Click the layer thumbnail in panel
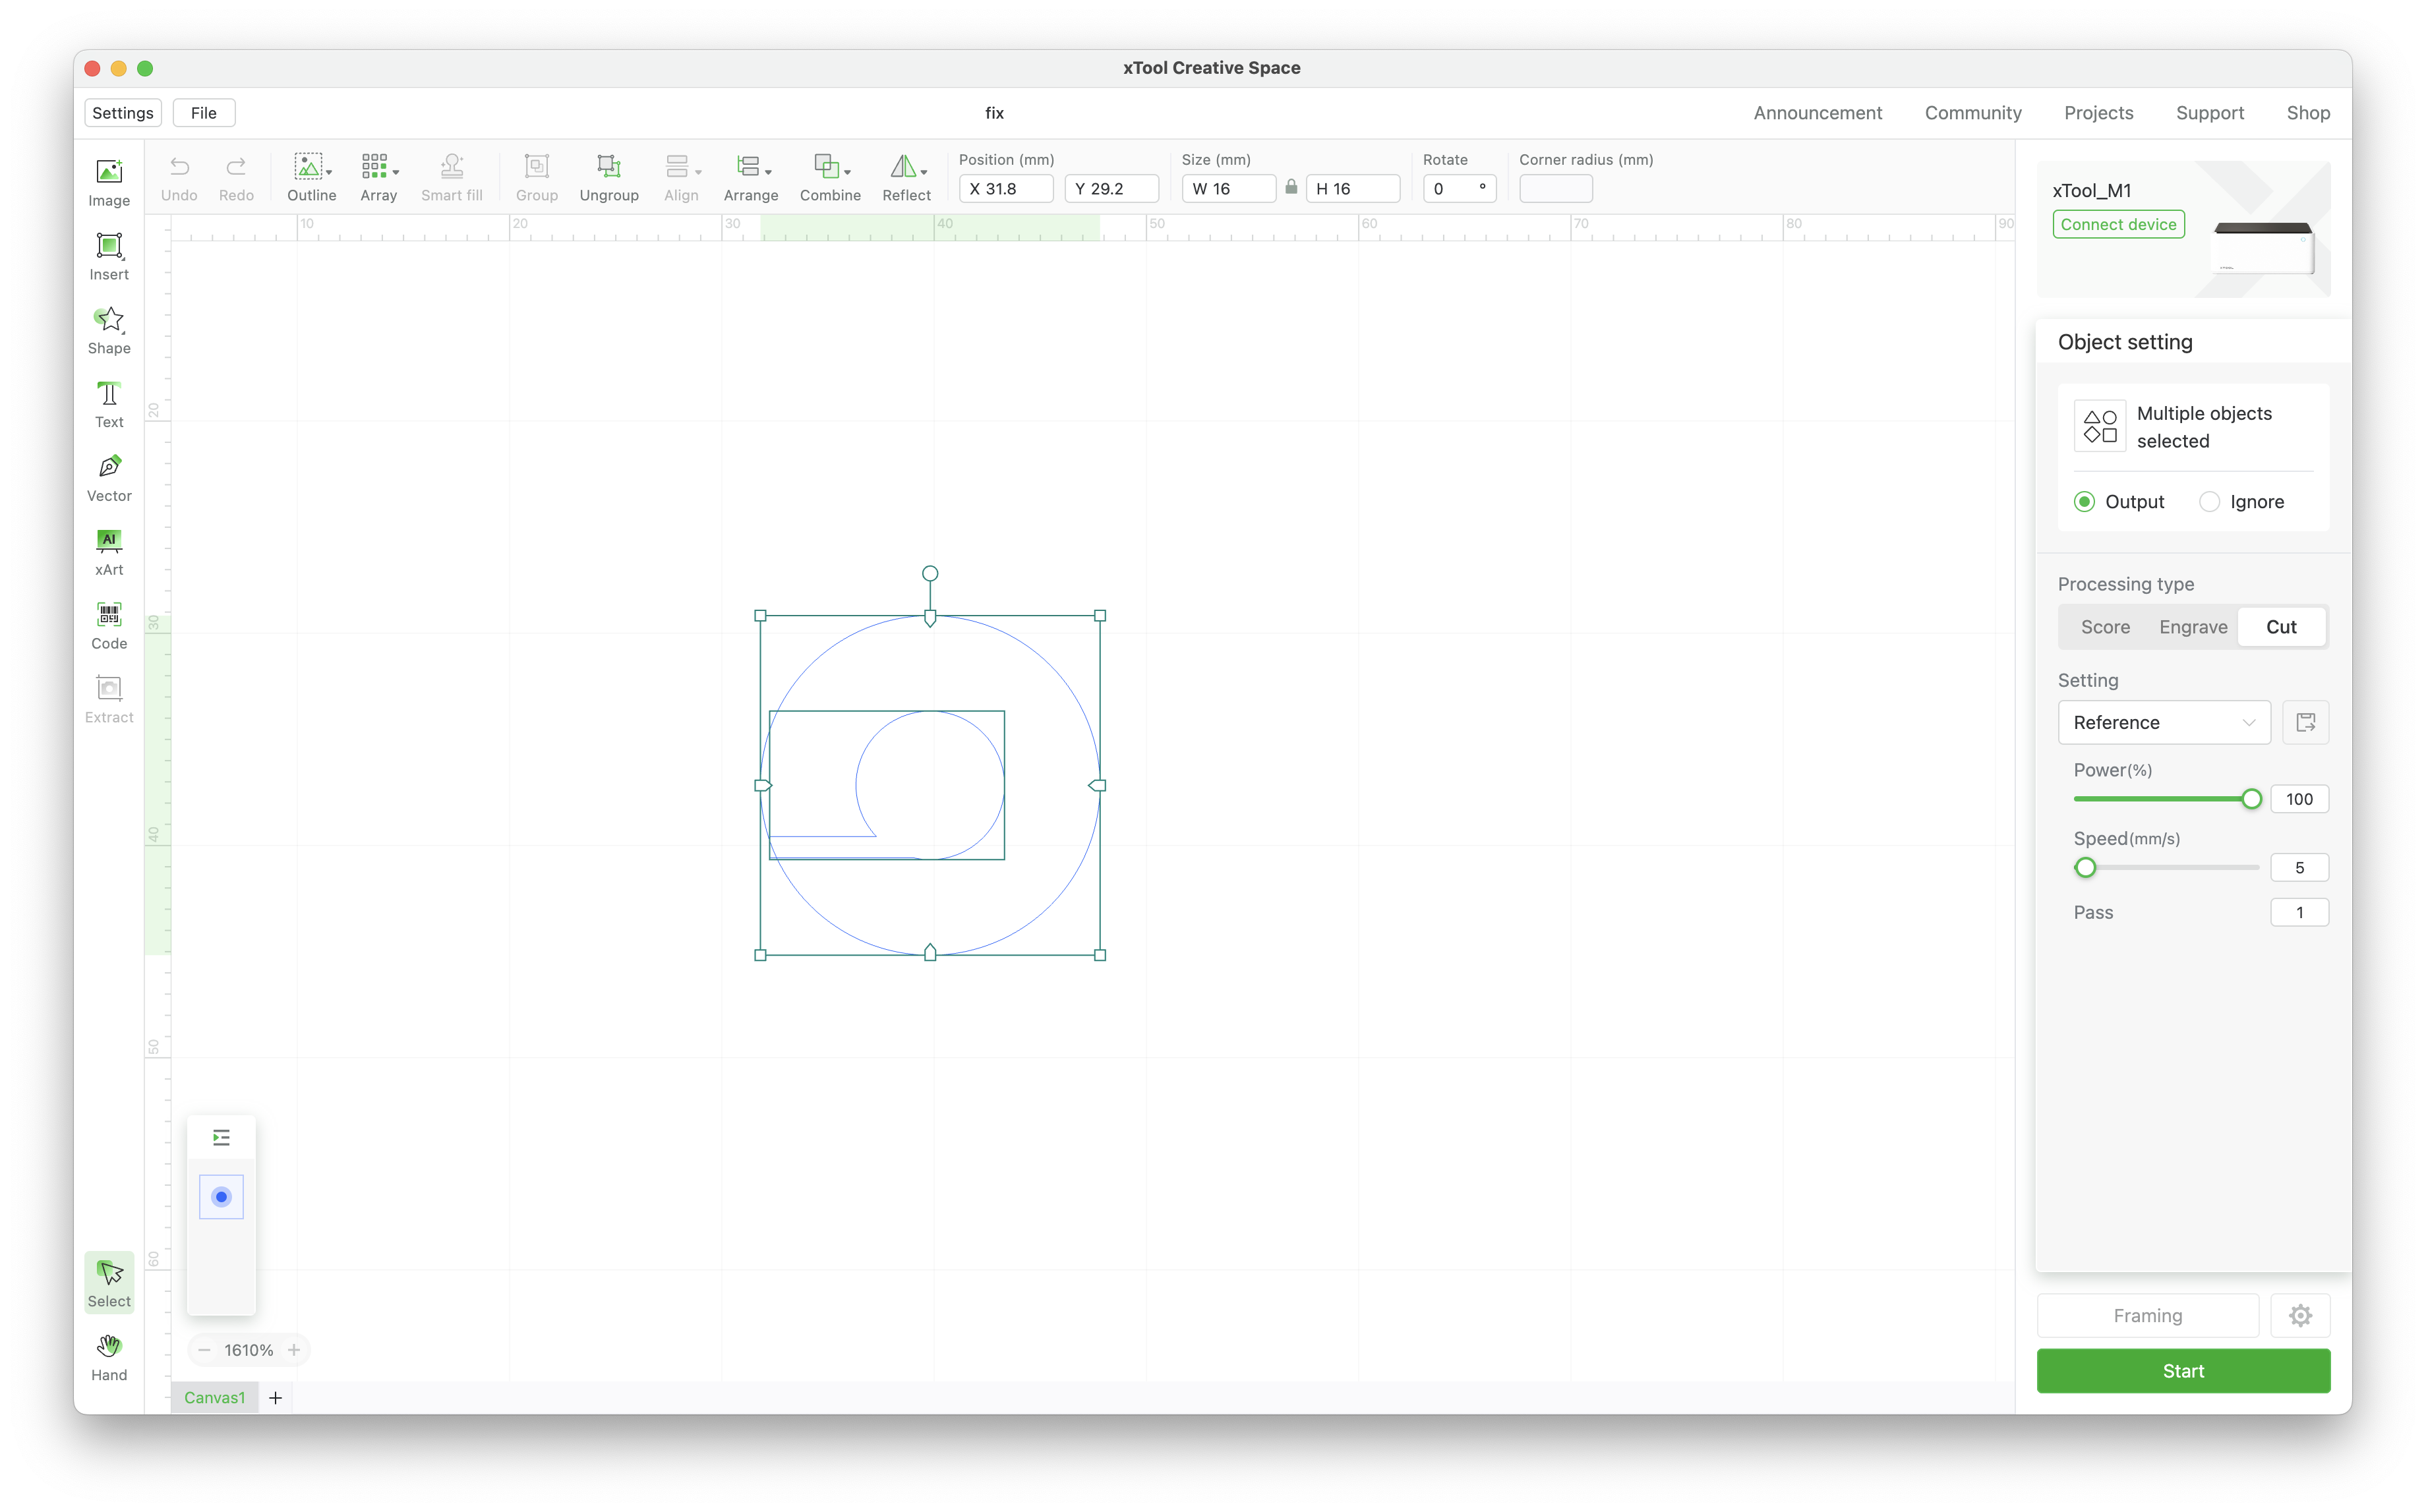Screen dimensions: 2426x1512 pos(222,1197)
